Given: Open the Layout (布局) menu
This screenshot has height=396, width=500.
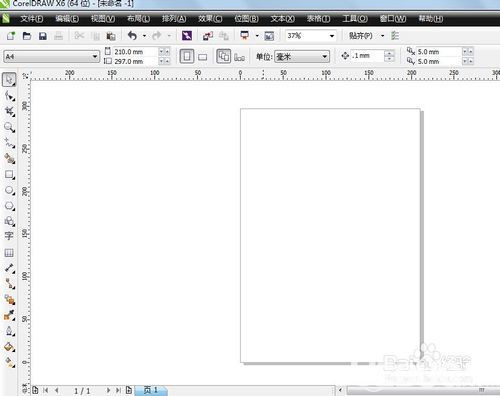Looking at the screenshot, I should pos(138,19).
